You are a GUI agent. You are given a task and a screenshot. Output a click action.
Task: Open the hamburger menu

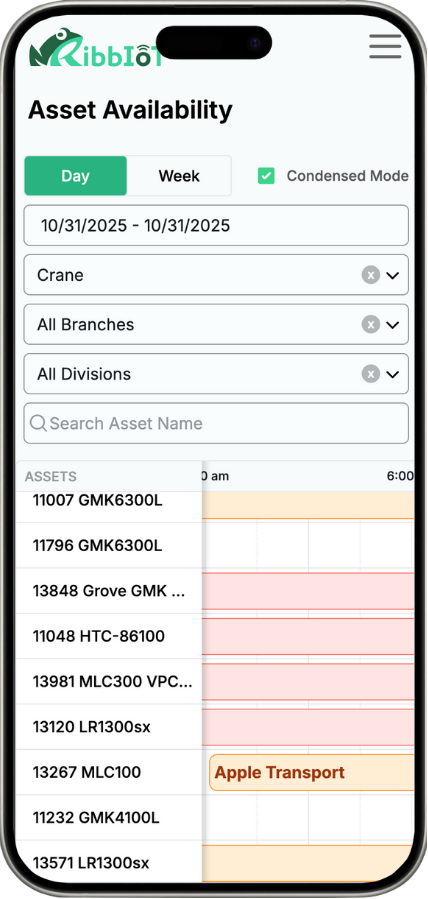pyautogui.click(x=385, y=46)
